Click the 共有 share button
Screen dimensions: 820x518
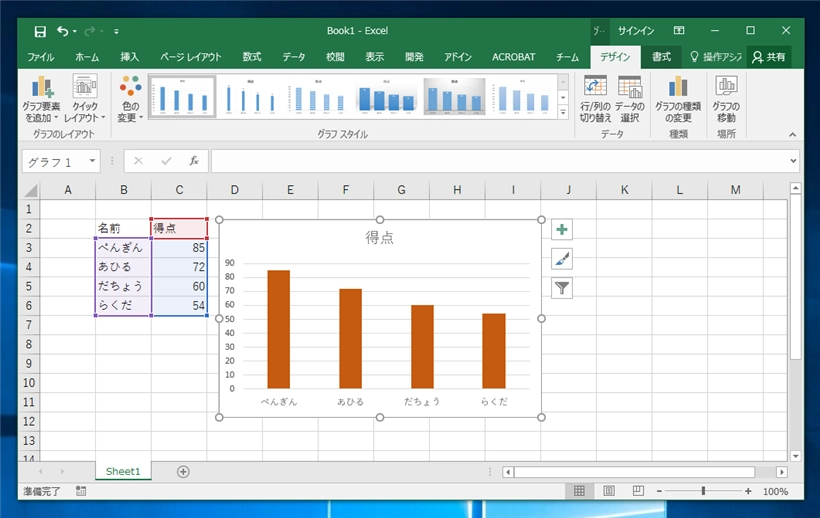click(769, 57)
